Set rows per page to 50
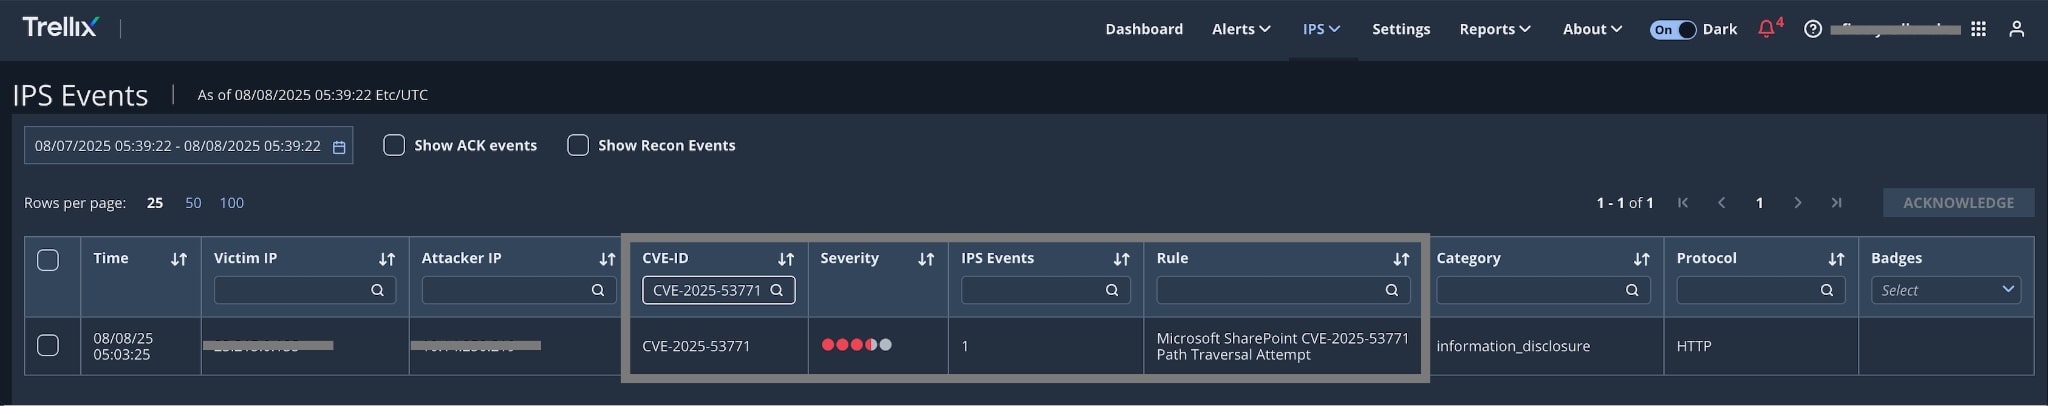This screenshot has height=406, width=2048. pos(193,203)
